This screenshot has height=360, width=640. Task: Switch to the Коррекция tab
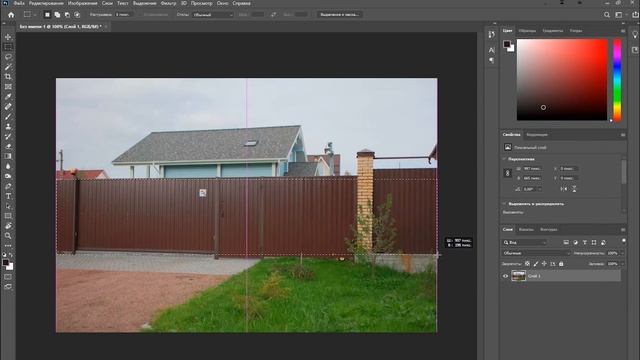pyautogui.click(x=537, y=135)
